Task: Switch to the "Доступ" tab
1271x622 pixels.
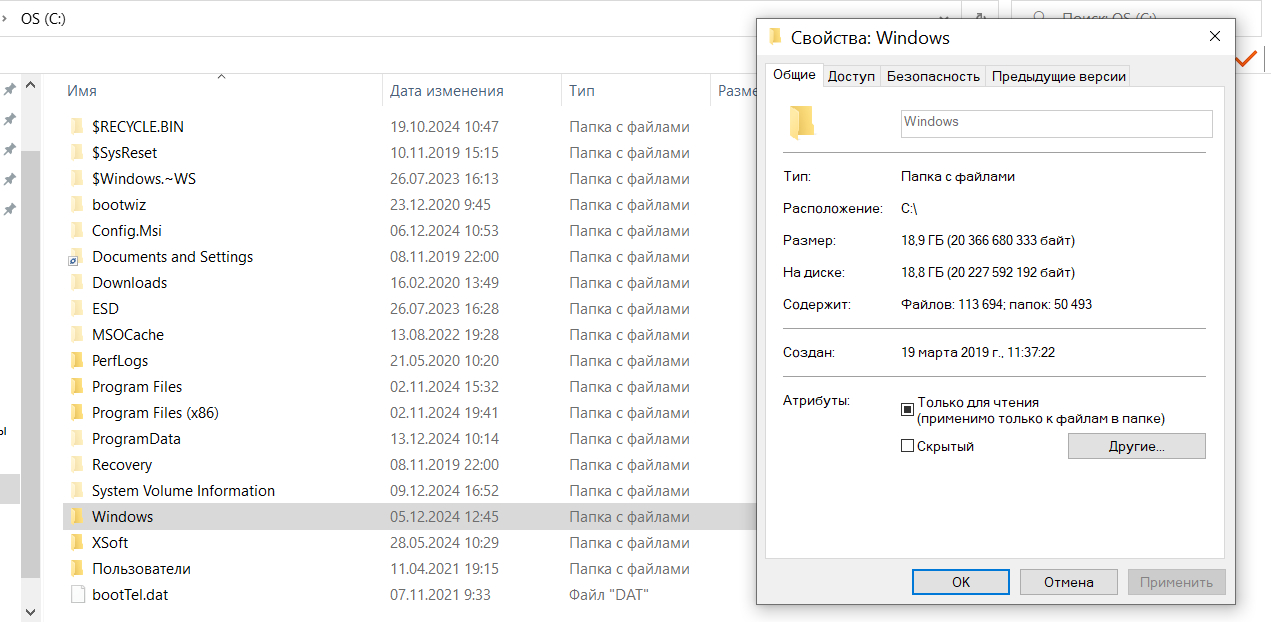Action: click(x=851, y=76)
